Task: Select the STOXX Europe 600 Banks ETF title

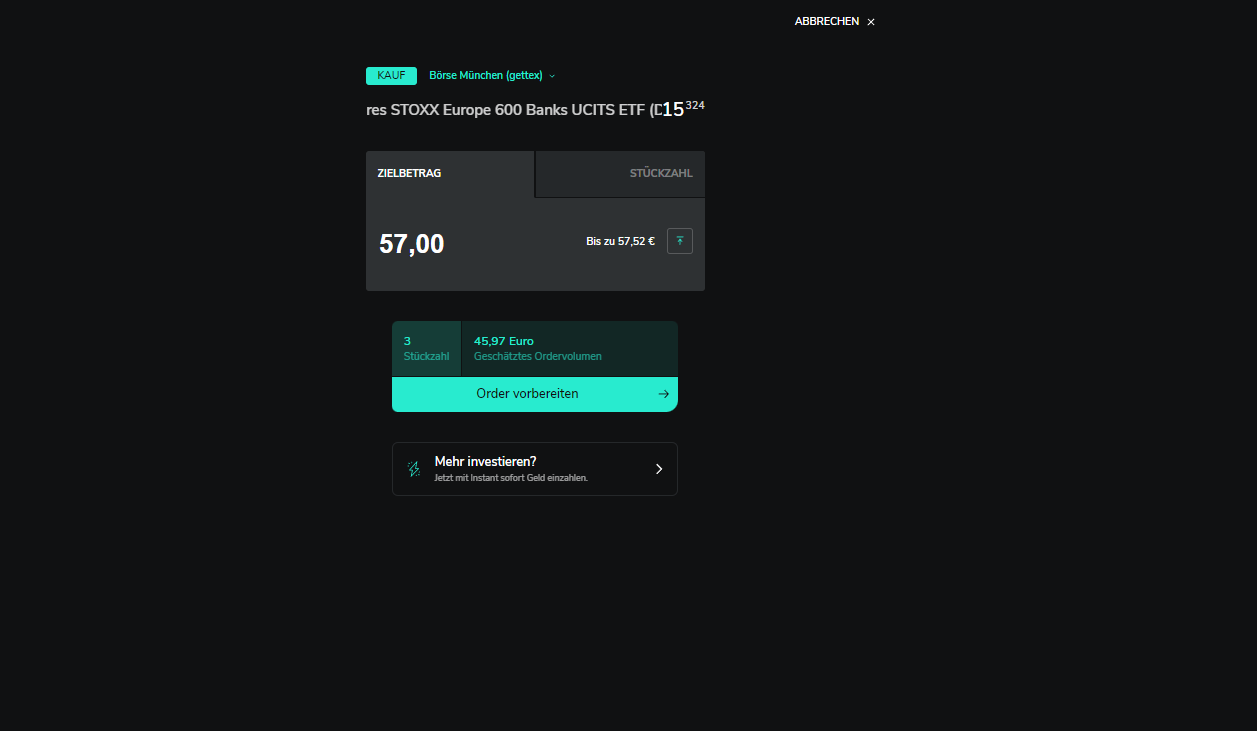Action: tap(514, 110)
